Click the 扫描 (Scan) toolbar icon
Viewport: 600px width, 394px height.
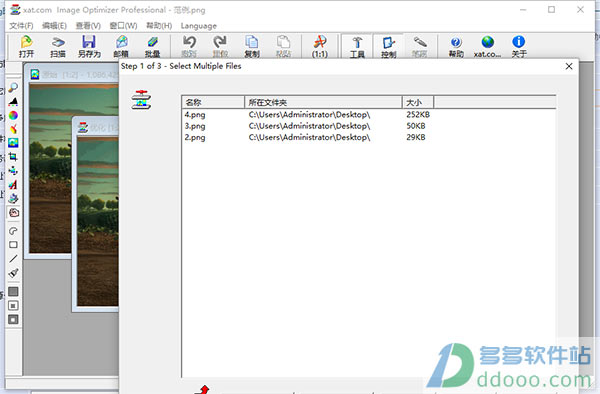[x=58, y=46]
